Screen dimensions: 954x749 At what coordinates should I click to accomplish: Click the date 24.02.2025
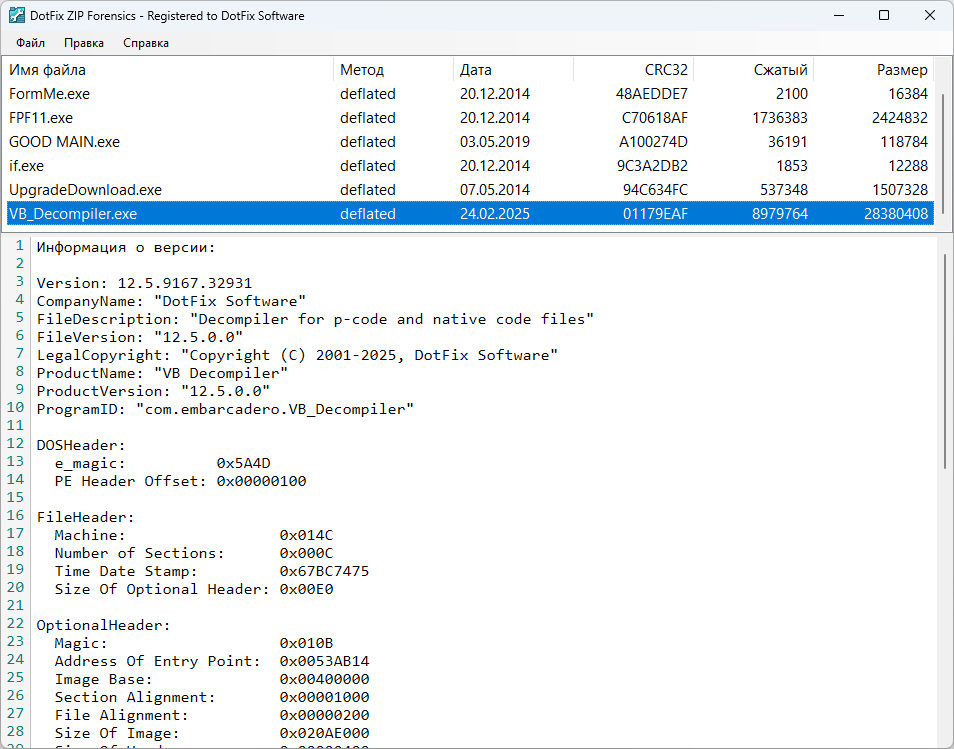pos(495,214)
